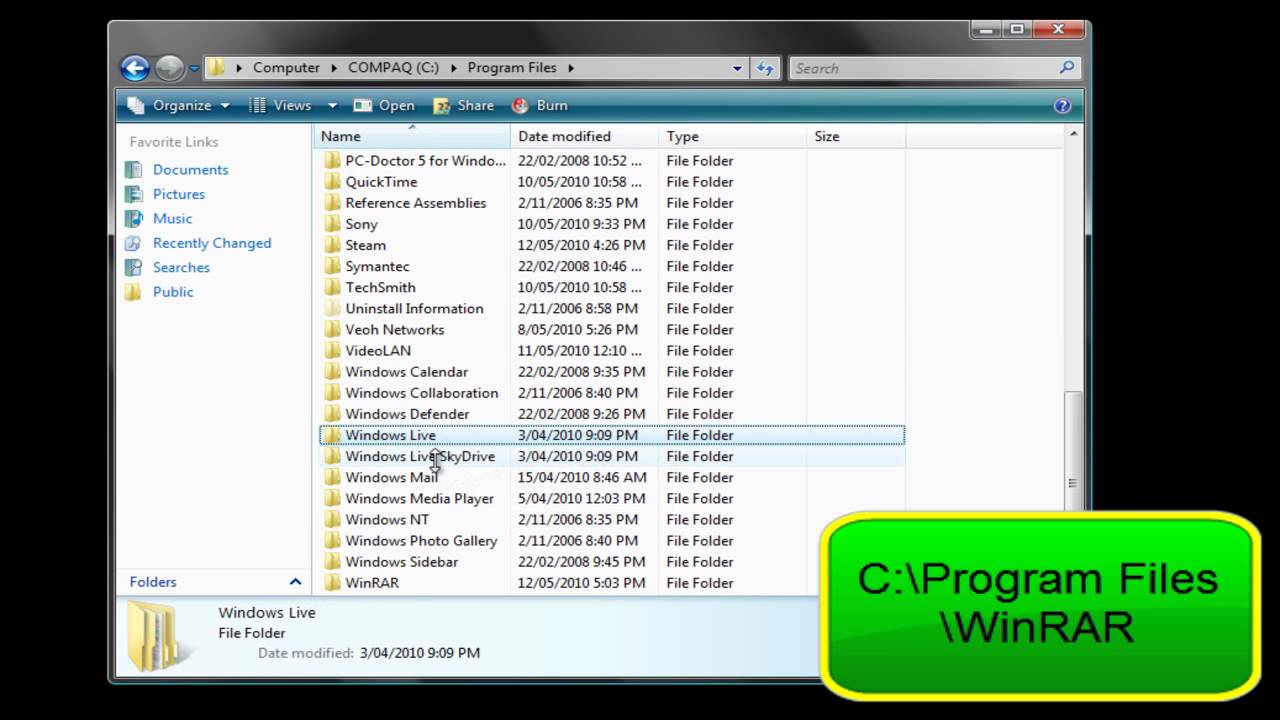Select the Windows NT folder icon

(332, 519)
